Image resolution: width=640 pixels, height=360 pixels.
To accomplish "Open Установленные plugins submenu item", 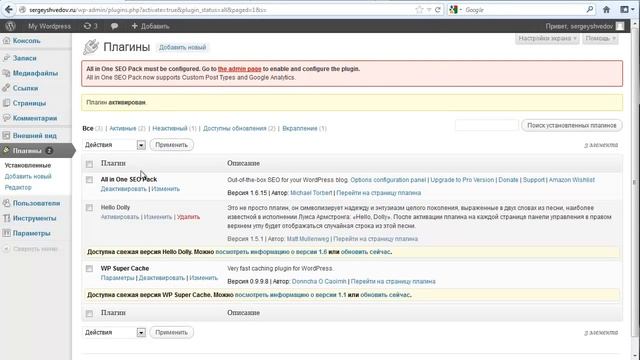I will (28, 165).
